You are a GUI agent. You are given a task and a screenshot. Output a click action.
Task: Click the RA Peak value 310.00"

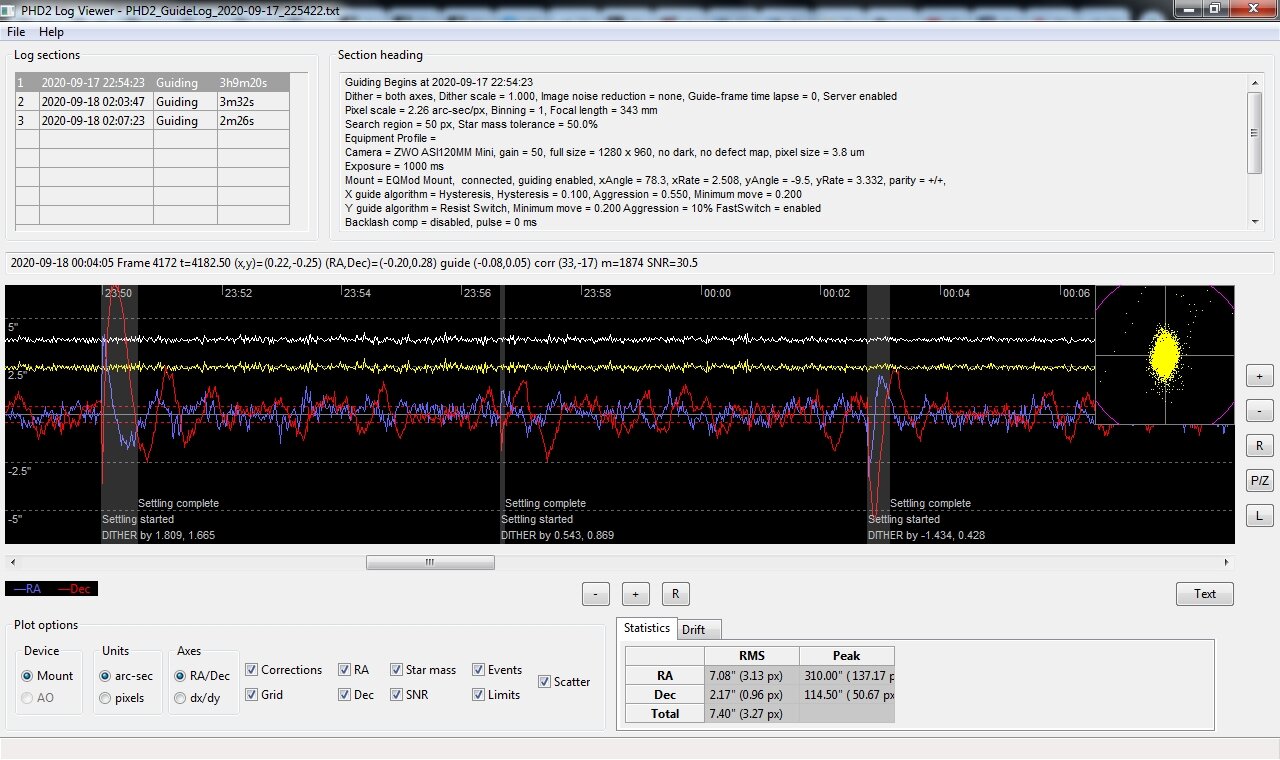(x=846, y=675)
